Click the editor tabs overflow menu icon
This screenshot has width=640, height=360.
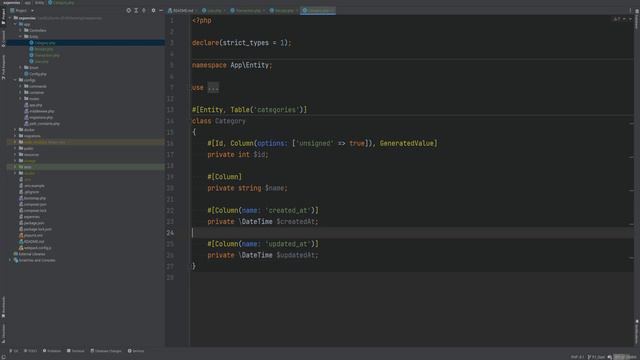click(630, 10)
